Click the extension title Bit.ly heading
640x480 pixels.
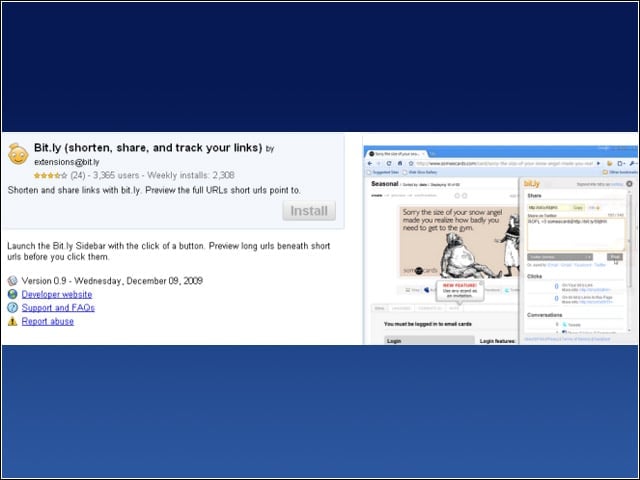point(148,147)
